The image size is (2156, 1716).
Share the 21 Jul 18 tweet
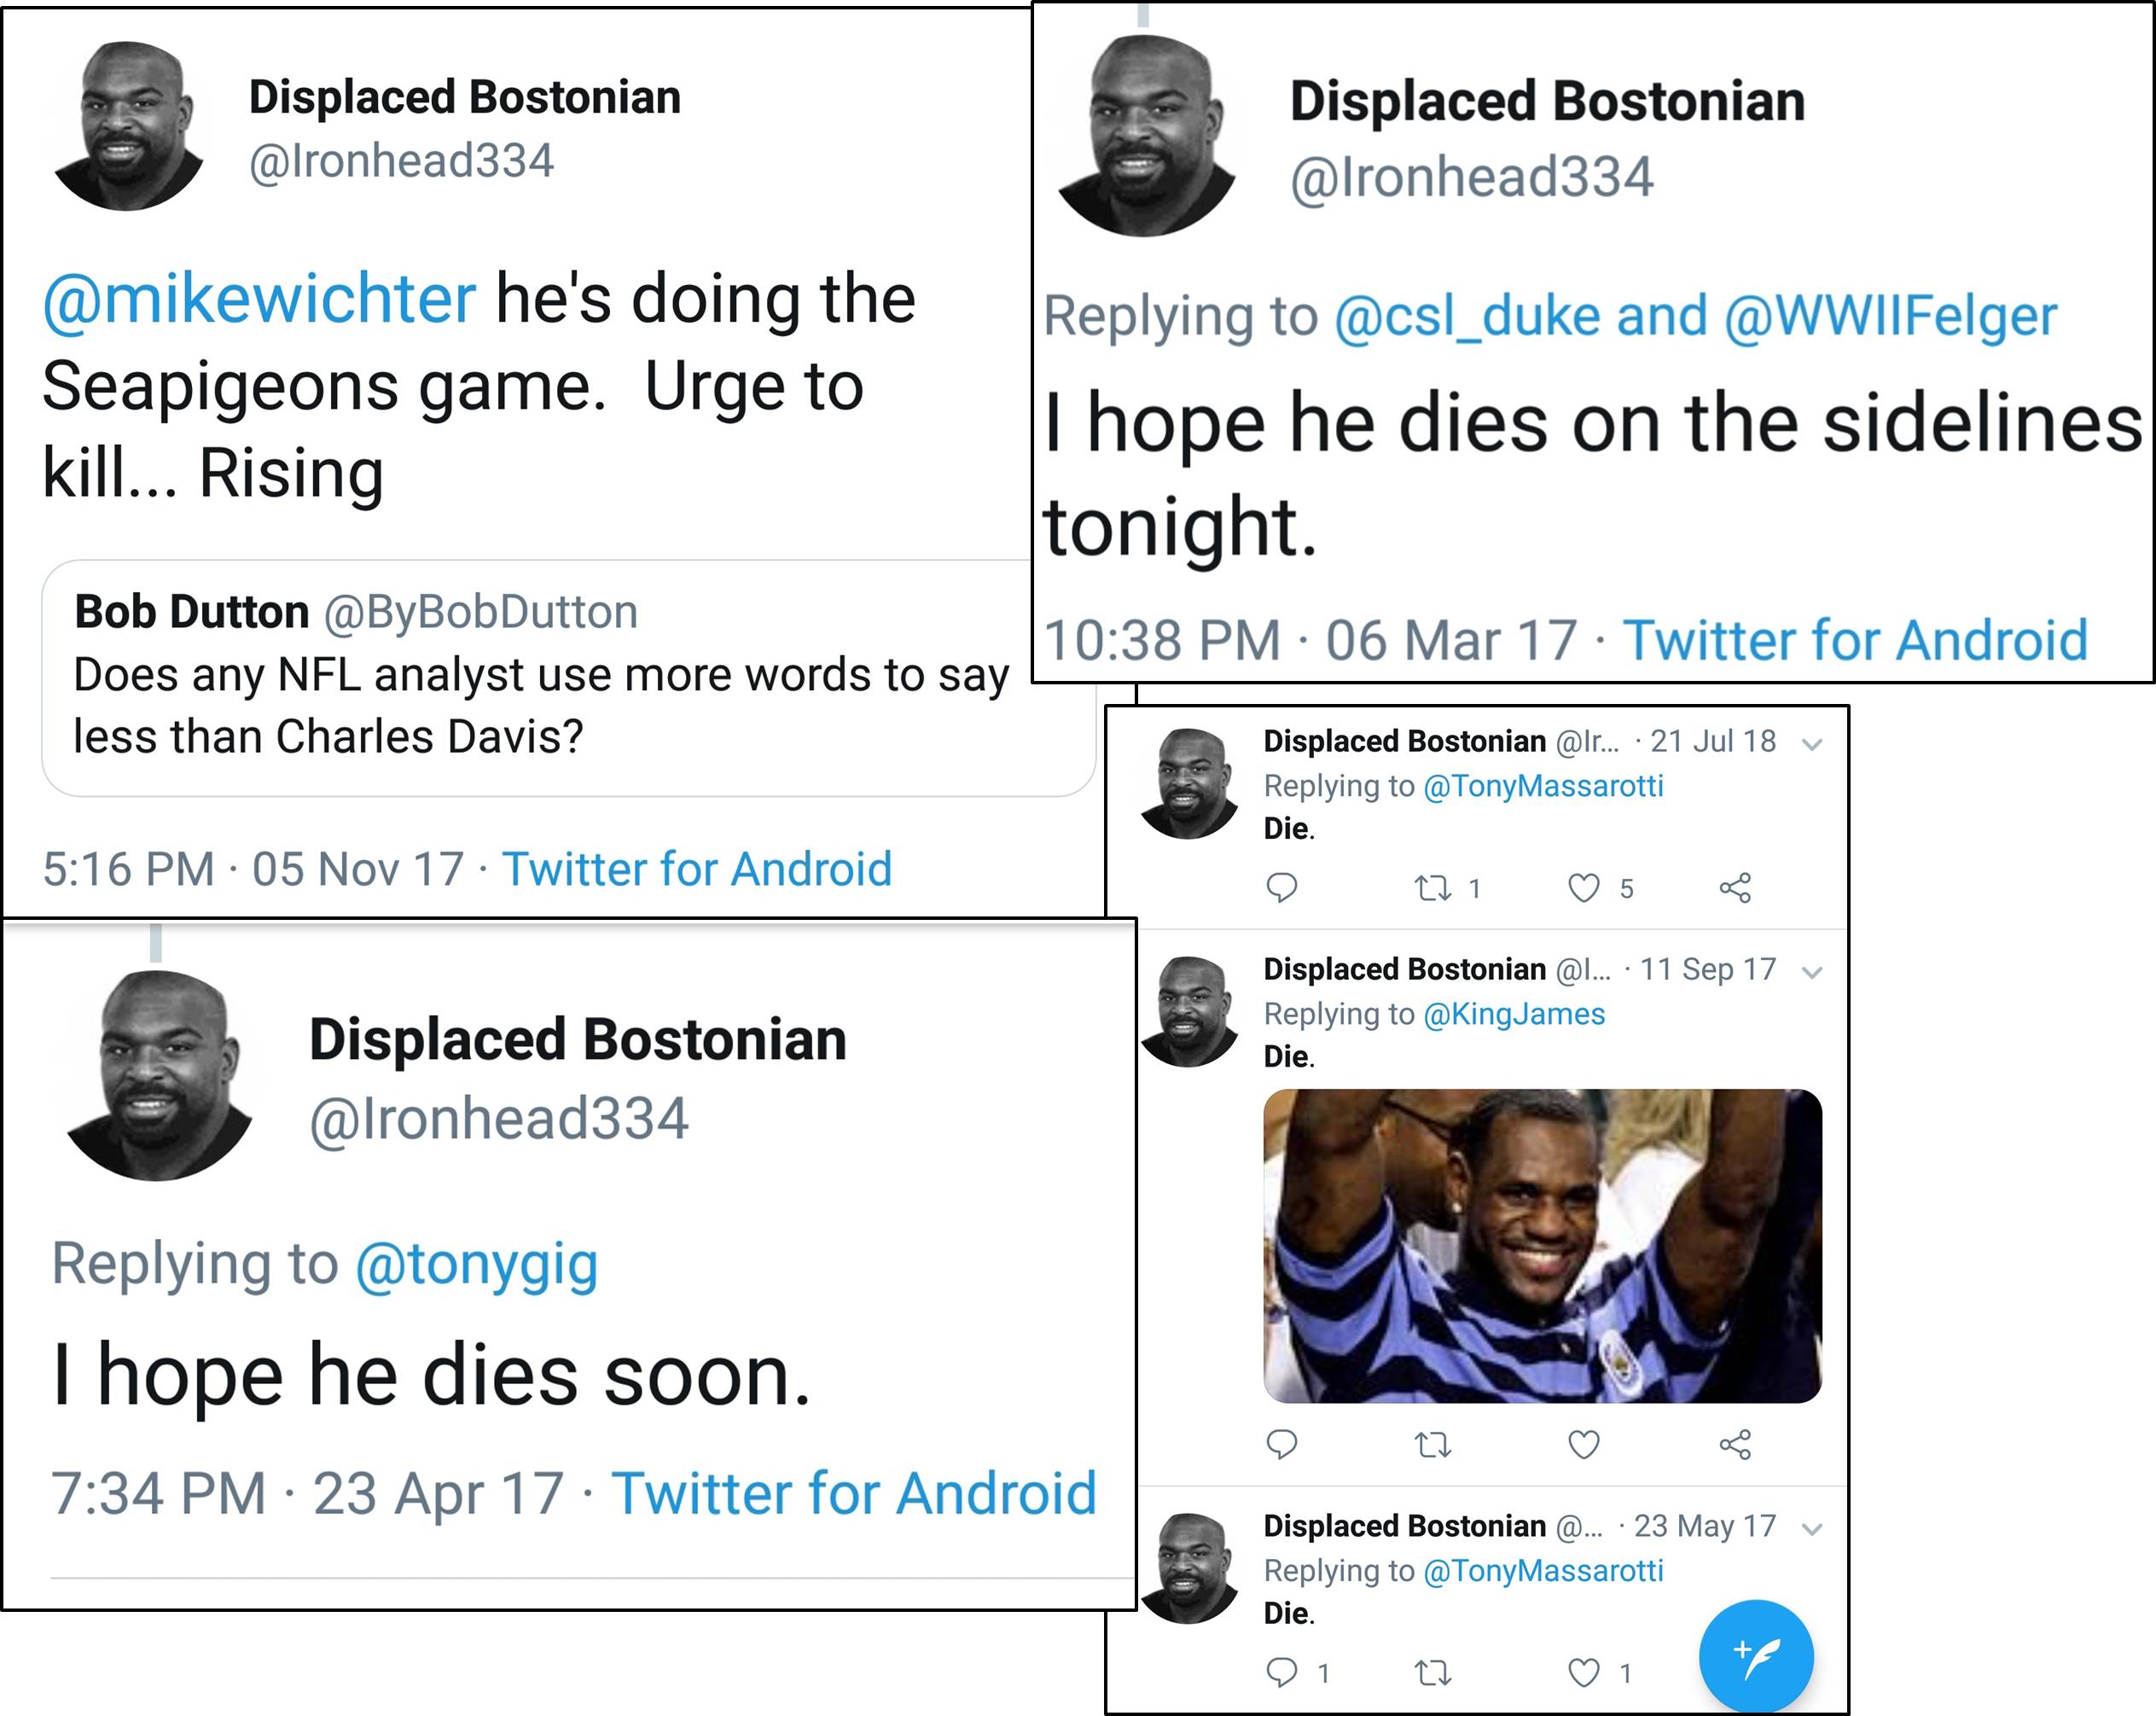(x=1735, y=887)
